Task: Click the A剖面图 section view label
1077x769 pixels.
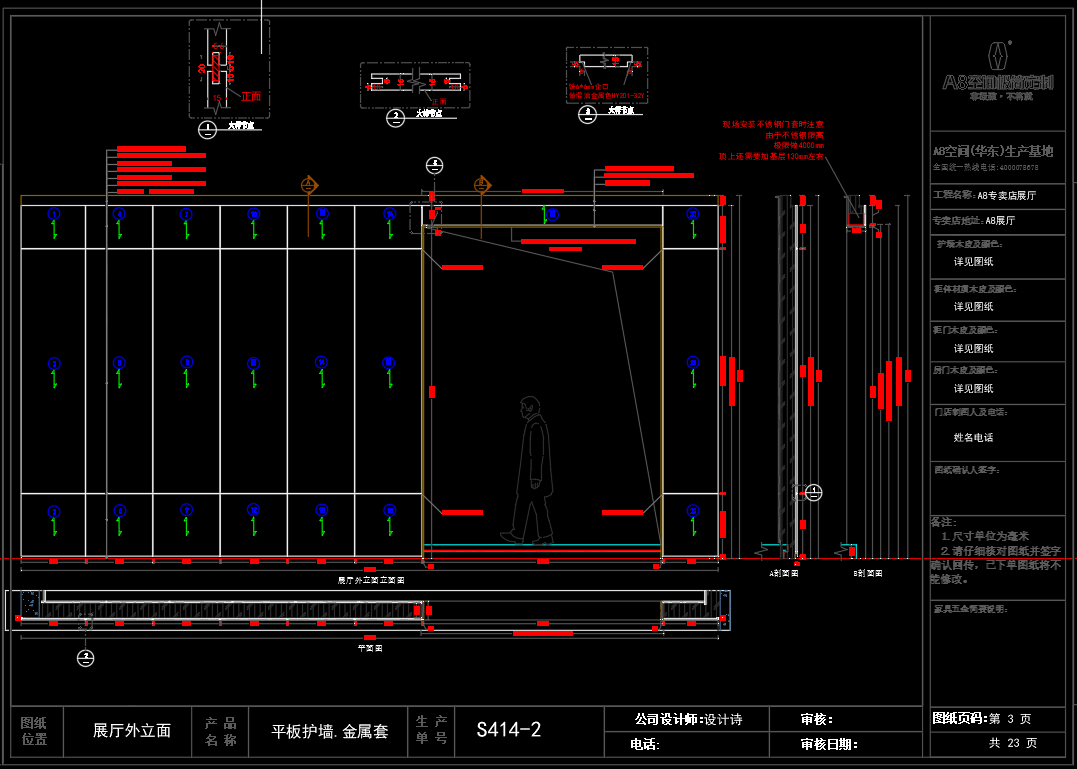Action: pos(783,575)
